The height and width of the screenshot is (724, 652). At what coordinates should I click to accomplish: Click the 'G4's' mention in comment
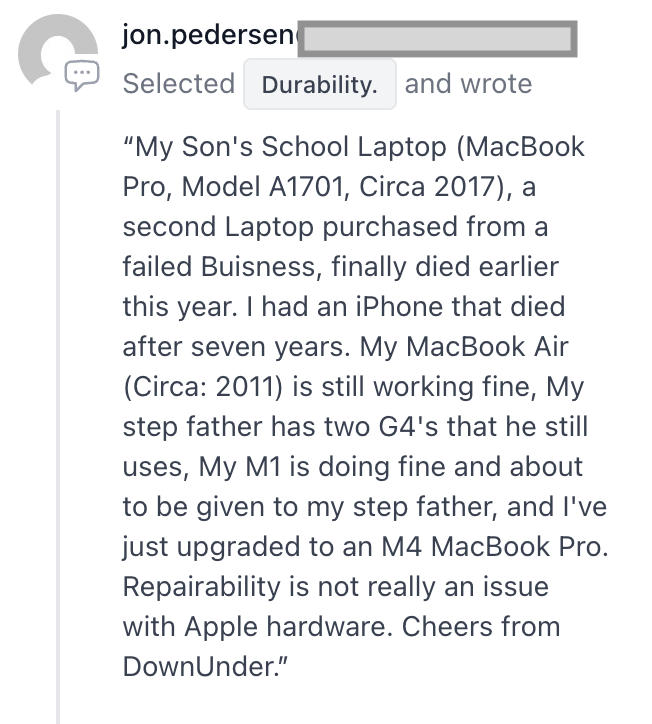(408, 427)
